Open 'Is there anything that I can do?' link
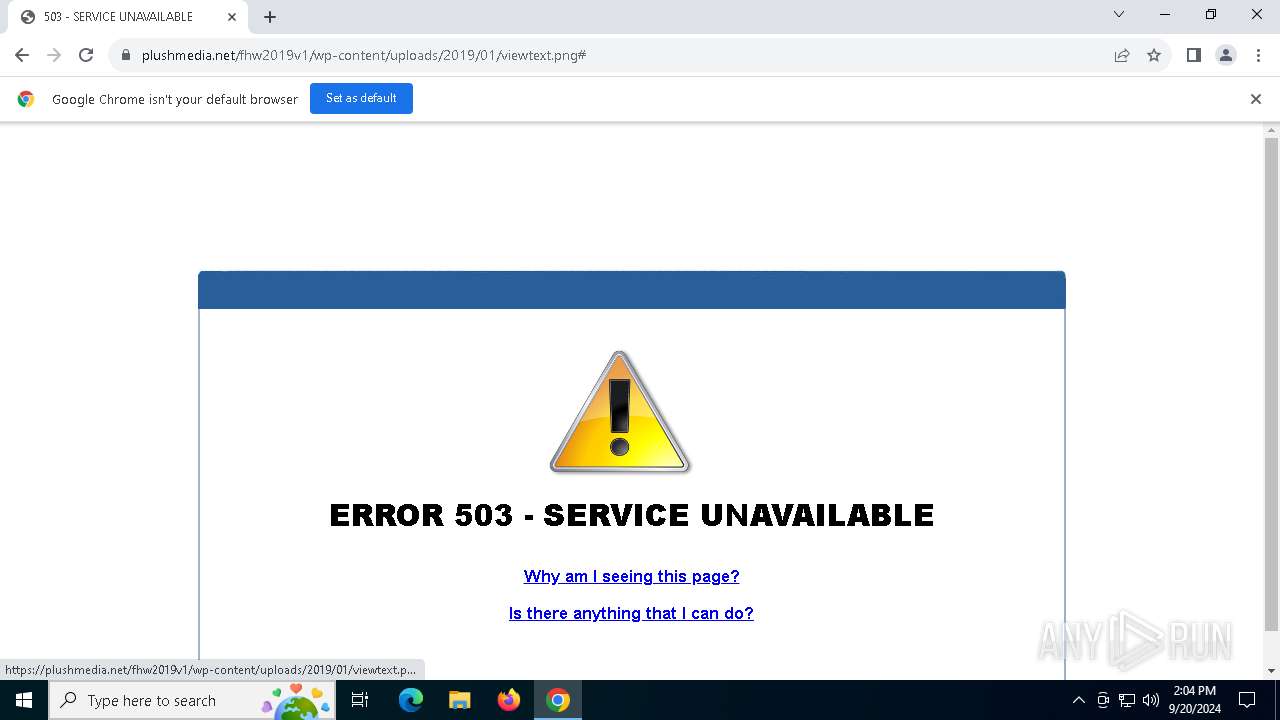The width and height of the screenshot is (1280, 720). (x=631, y=613)
